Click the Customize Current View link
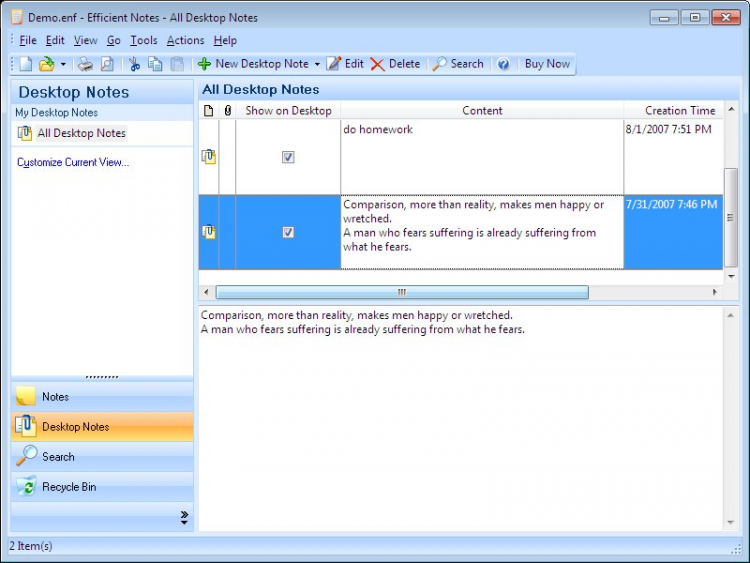The image size is (750, 563). 73,162
